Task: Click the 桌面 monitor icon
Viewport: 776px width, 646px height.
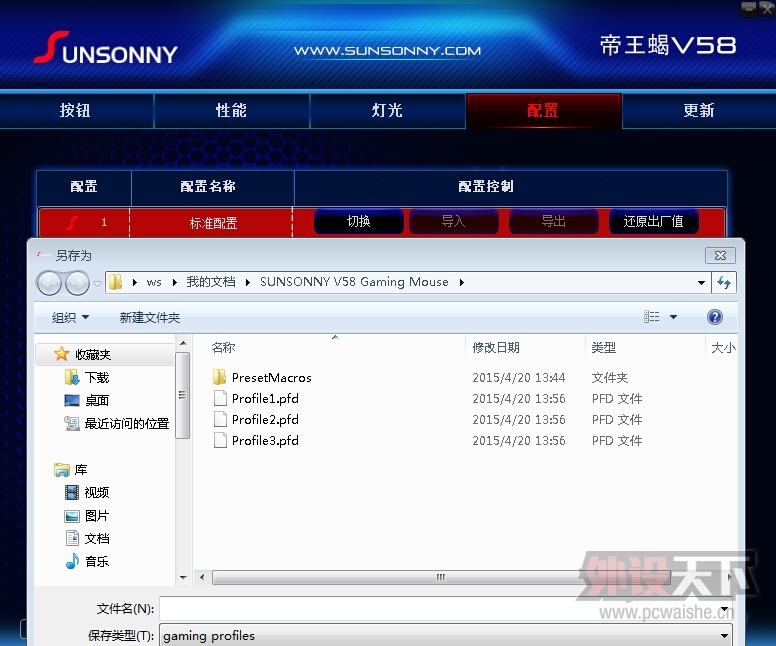Action: 72,400
